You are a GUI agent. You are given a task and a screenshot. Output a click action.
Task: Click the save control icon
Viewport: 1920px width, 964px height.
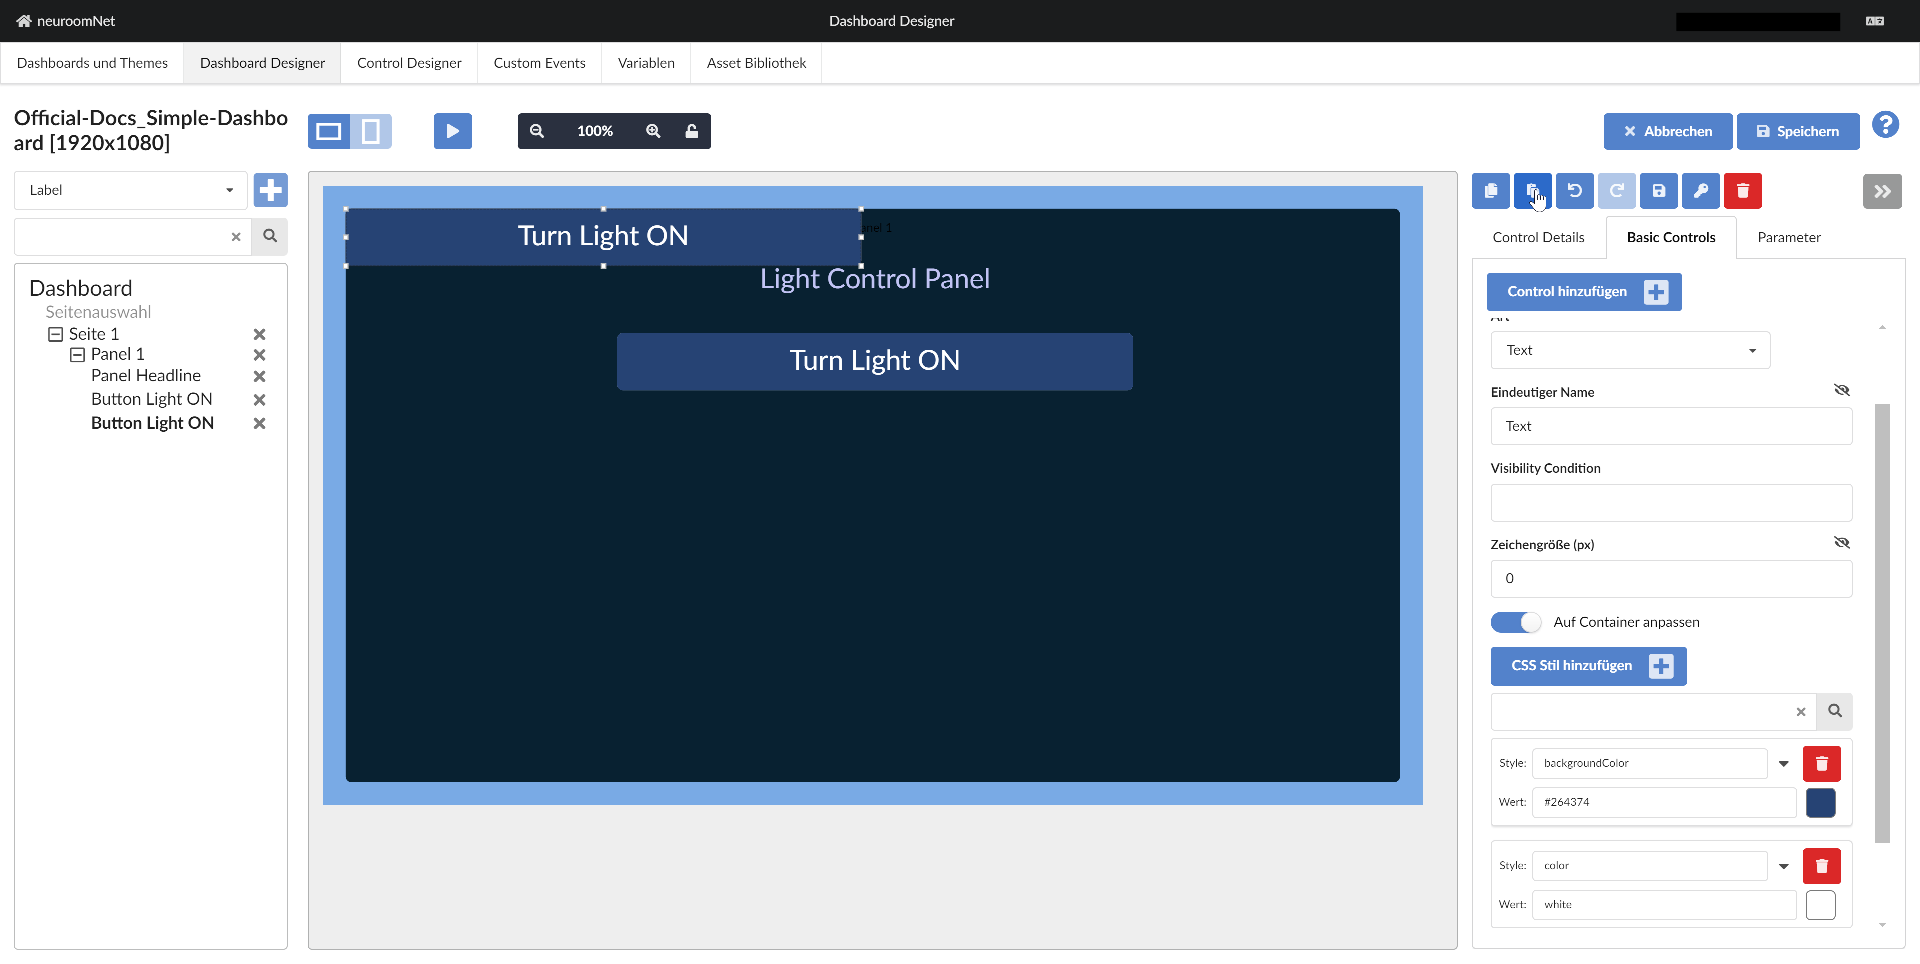pyautogui.click(x=1659, y=191)
